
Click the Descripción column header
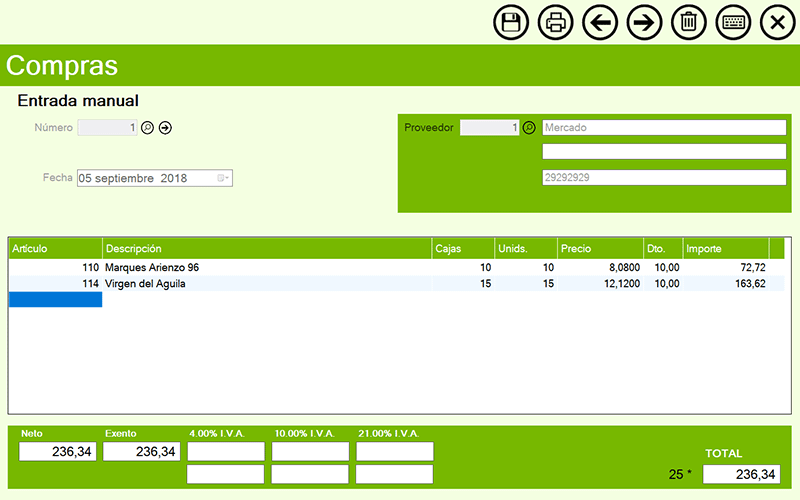(x=266, y=248)
